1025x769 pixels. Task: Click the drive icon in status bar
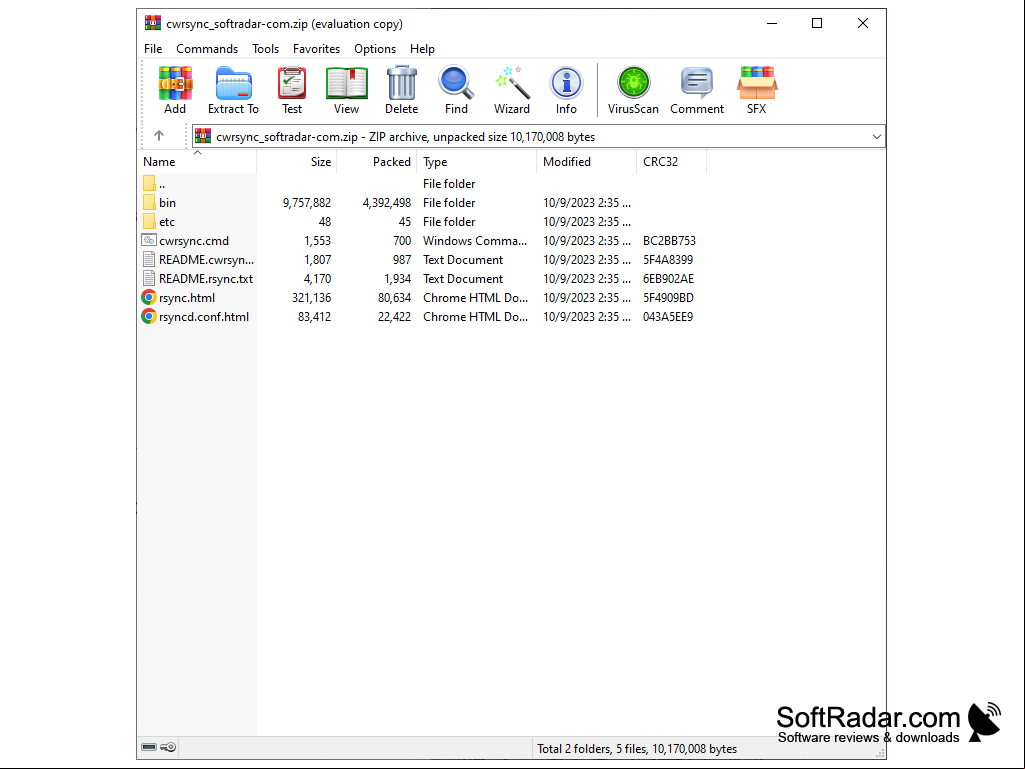[x=149, y=747]
